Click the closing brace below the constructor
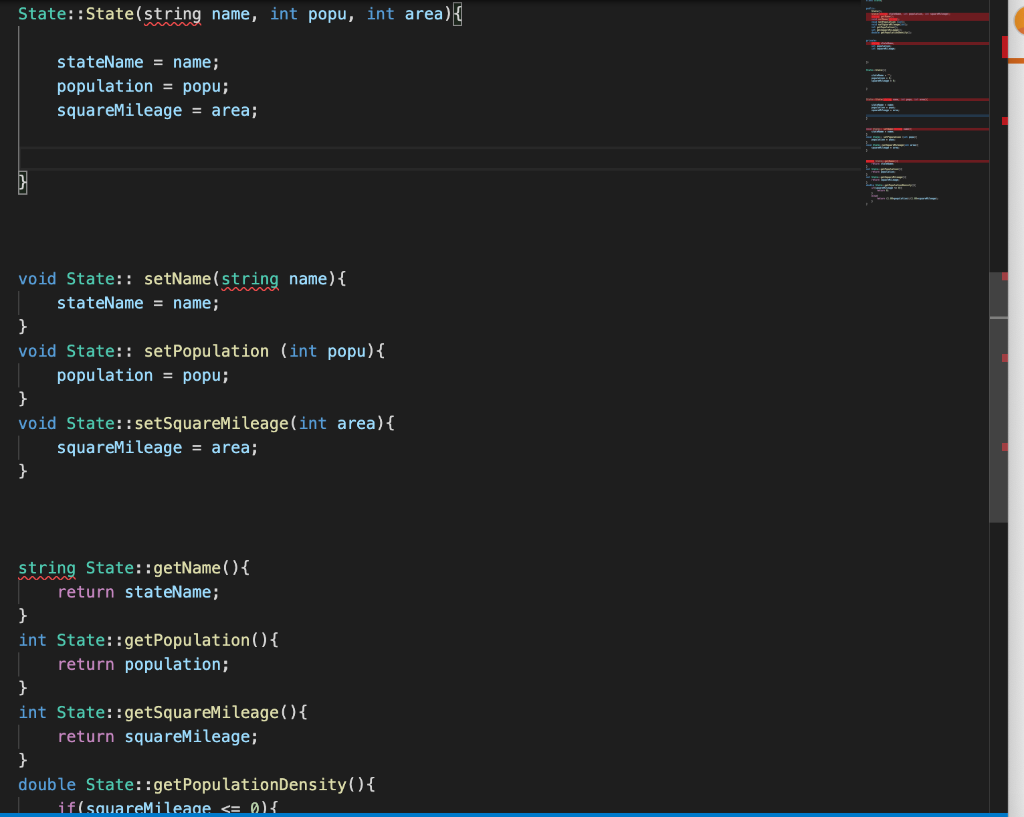Screen dimensions: 1024x817 tap(21, 182)
